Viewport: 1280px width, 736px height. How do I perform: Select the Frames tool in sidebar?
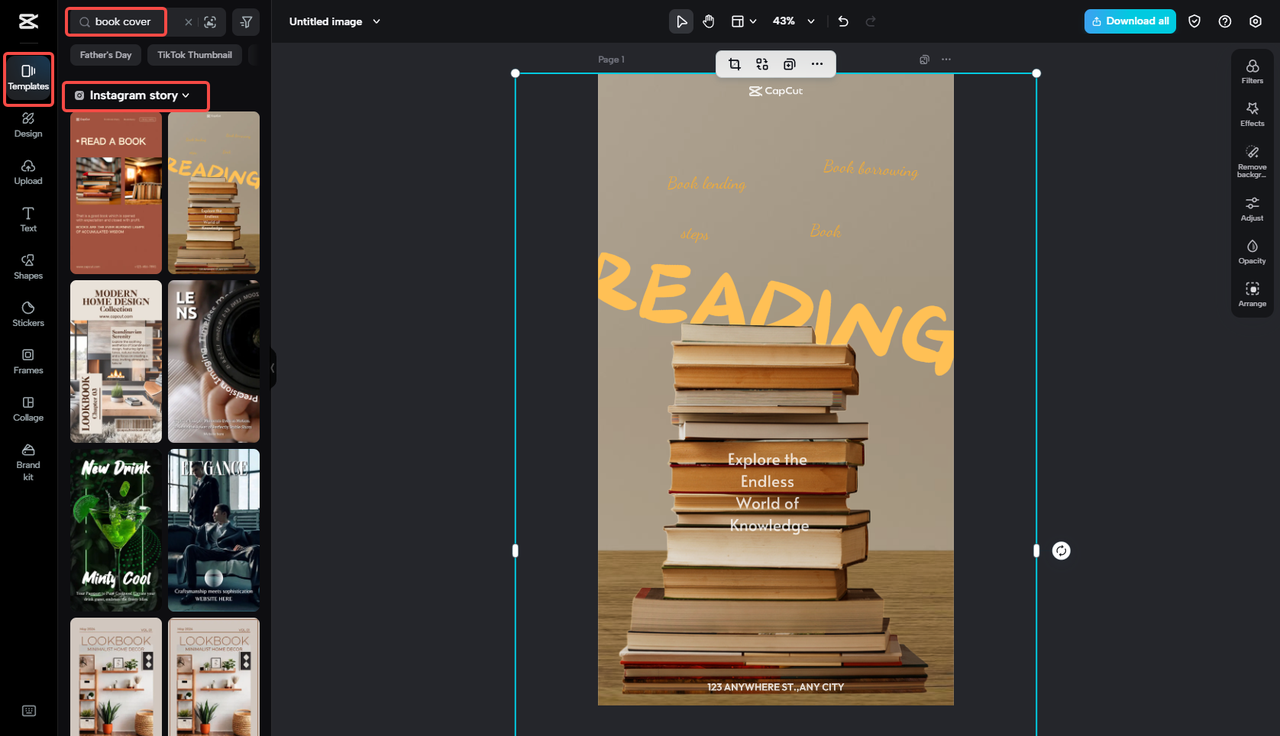click(x=28, y=361)
